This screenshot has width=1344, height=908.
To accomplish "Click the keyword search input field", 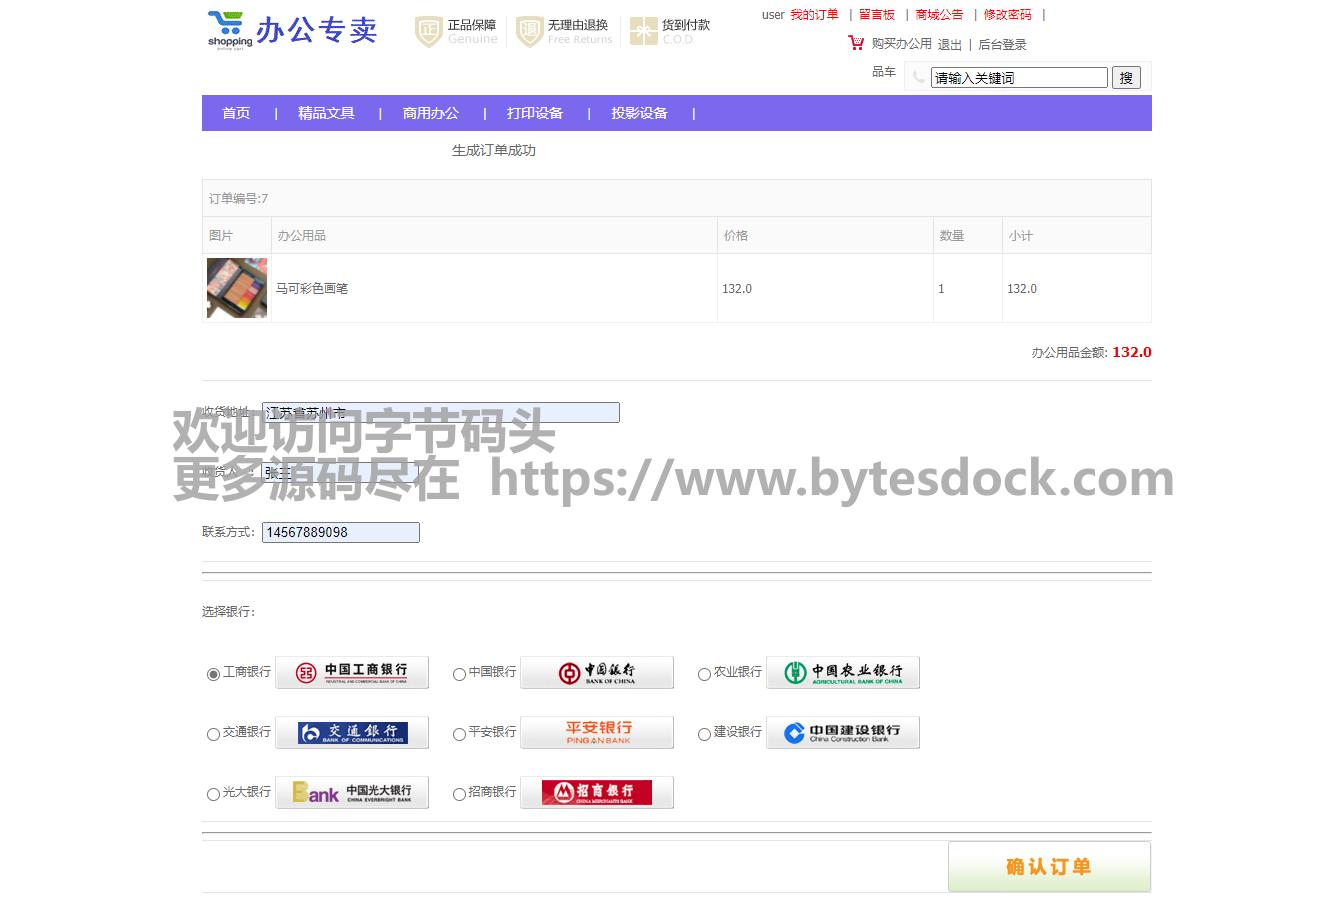I will coord(1018,78).
